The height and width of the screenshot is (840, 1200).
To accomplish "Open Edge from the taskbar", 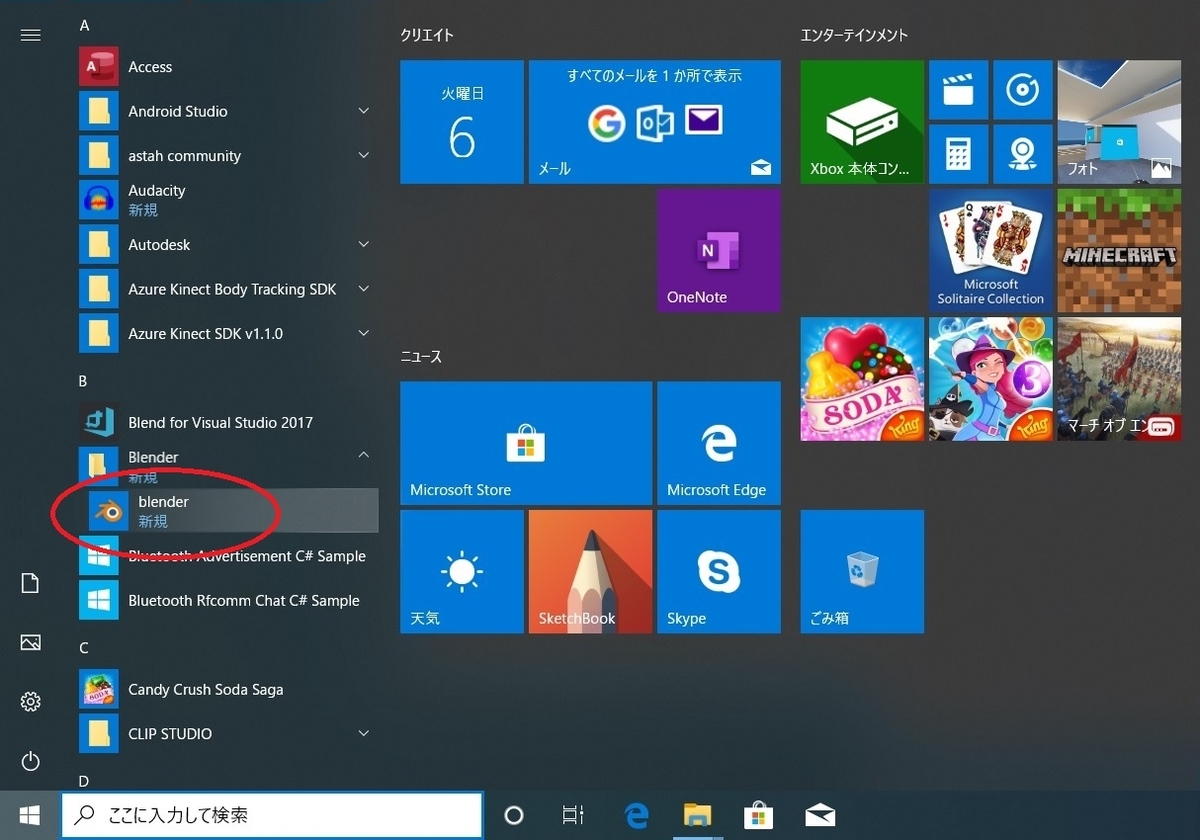I will [x=636, y=815].
